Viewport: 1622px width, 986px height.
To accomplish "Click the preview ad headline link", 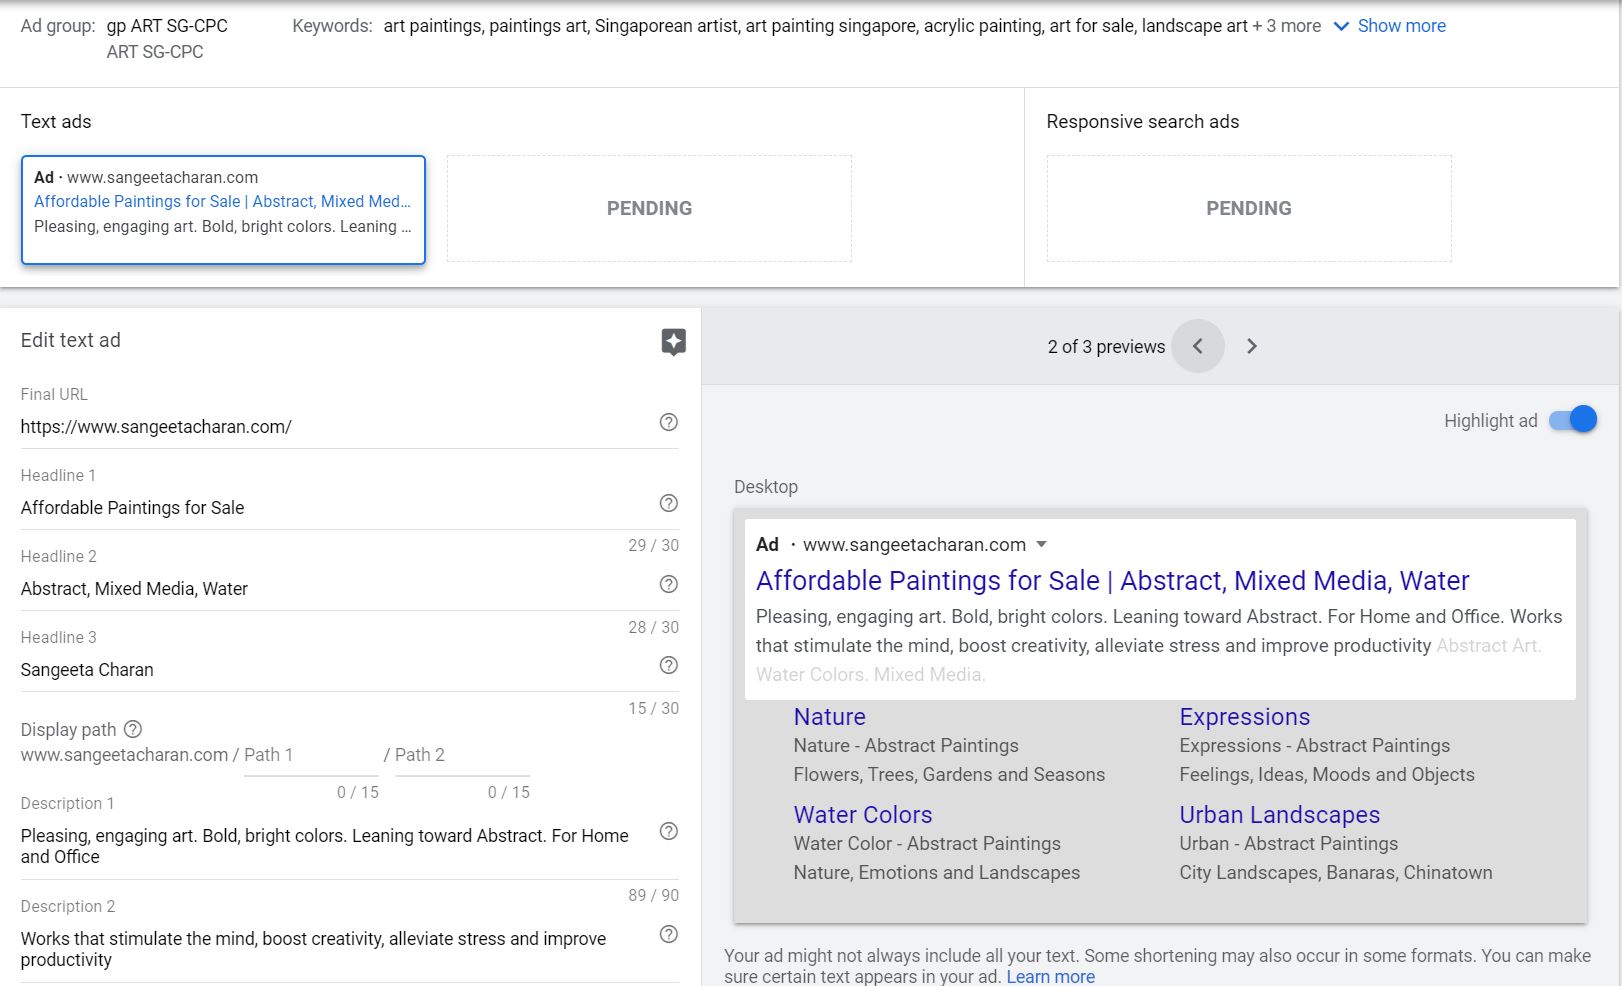I will [x=1112, y=580].
